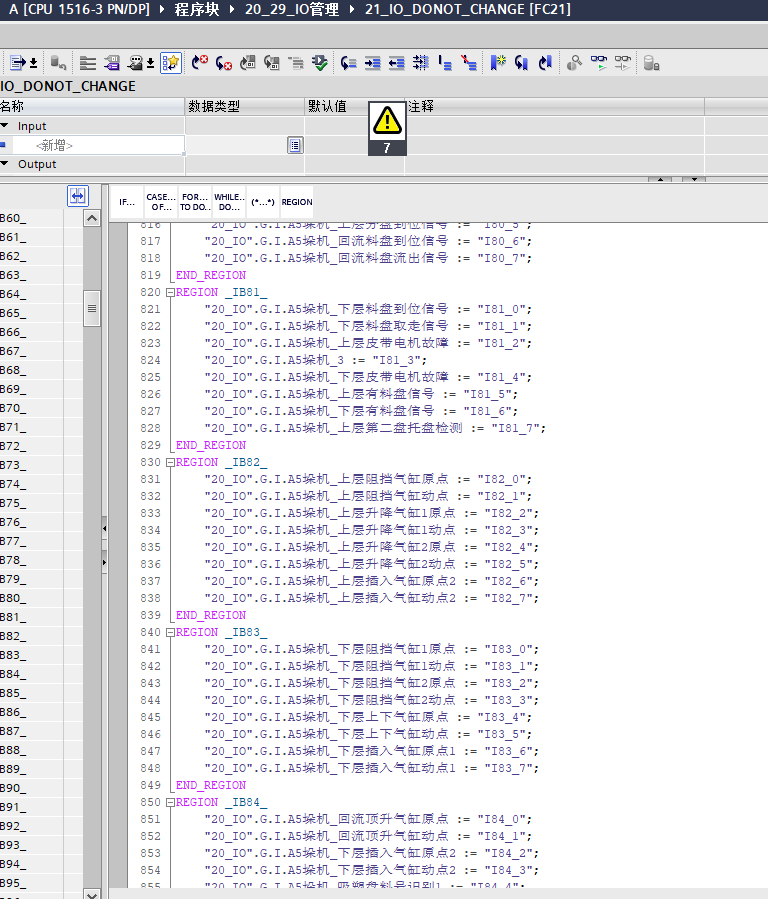
Task: Click the 数据类型 column header
Action: click(245, 106)
